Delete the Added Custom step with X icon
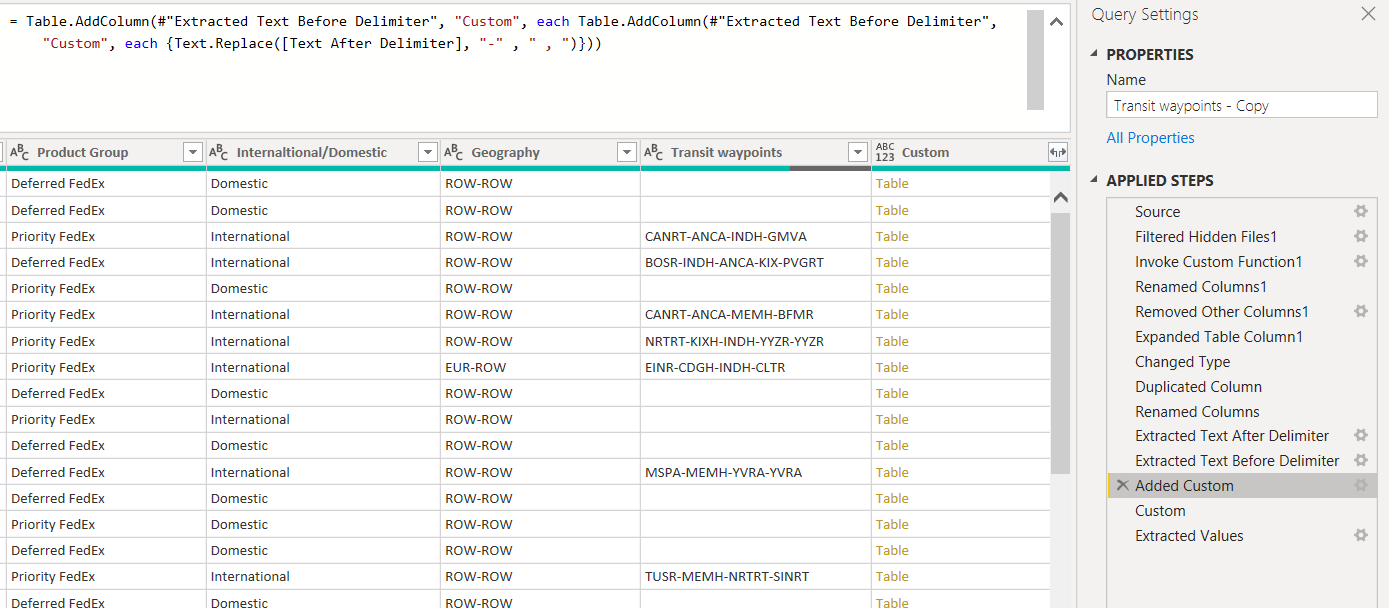This screenshot has height=608, width=1389. [1122, 485]
